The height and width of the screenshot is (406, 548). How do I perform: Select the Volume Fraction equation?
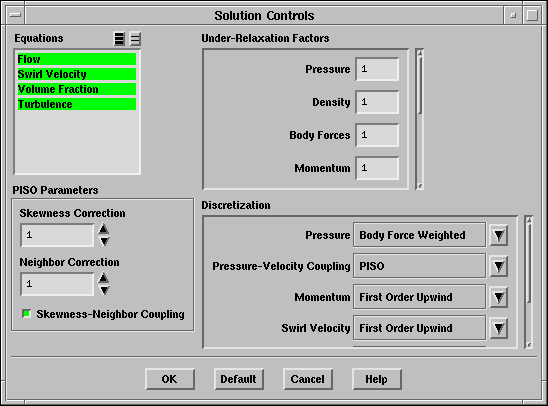77,89
